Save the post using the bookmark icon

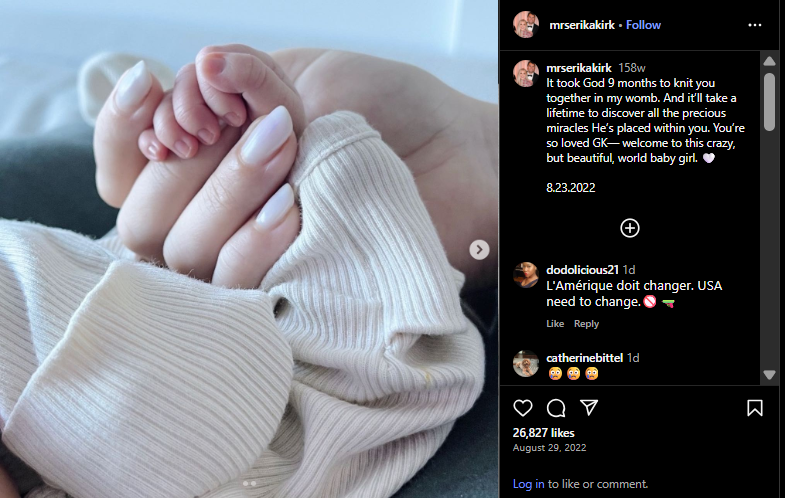tap(754, 408)
